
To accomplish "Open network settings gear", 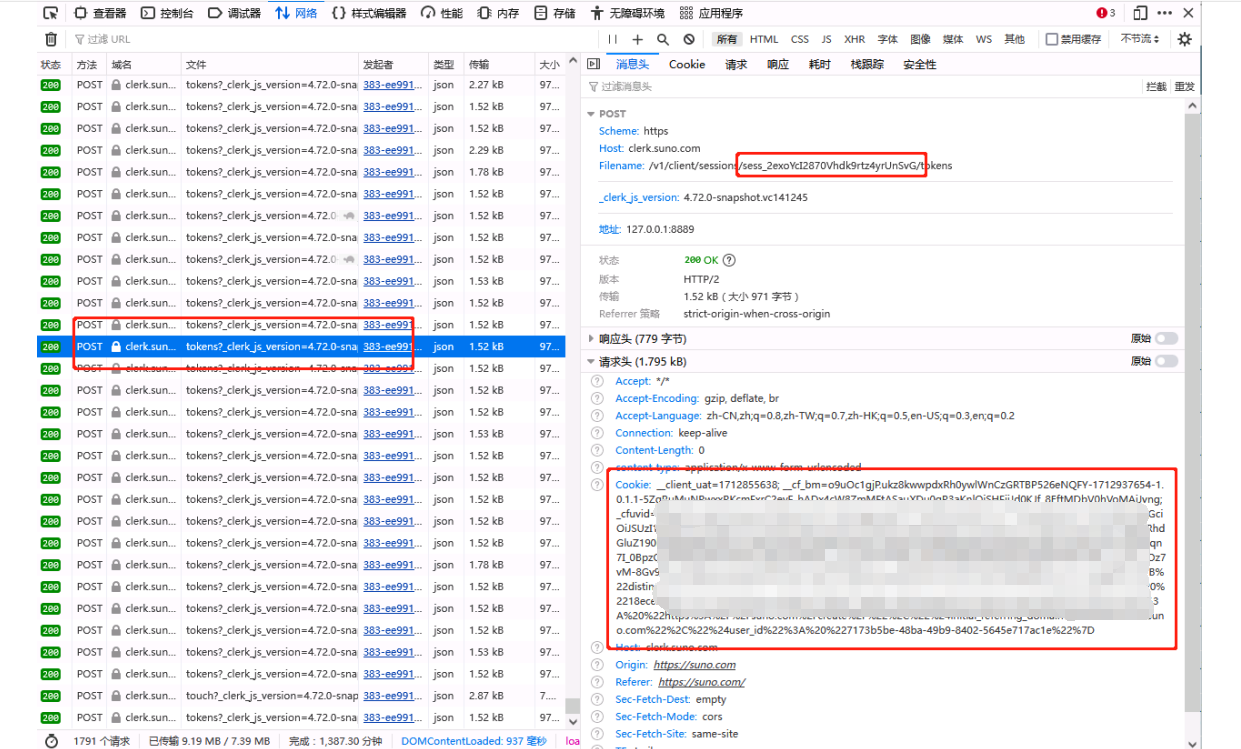I will tap(1185, 39).
